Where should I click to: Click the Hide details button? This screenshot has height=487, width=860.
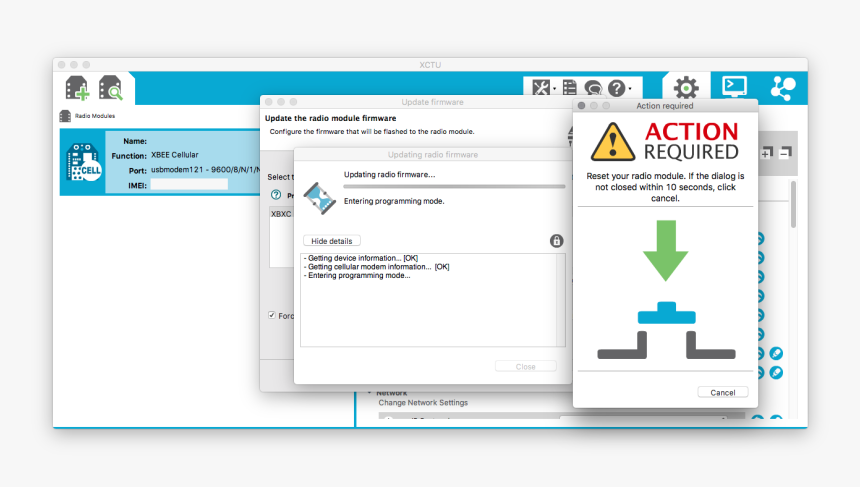[332, 241]
